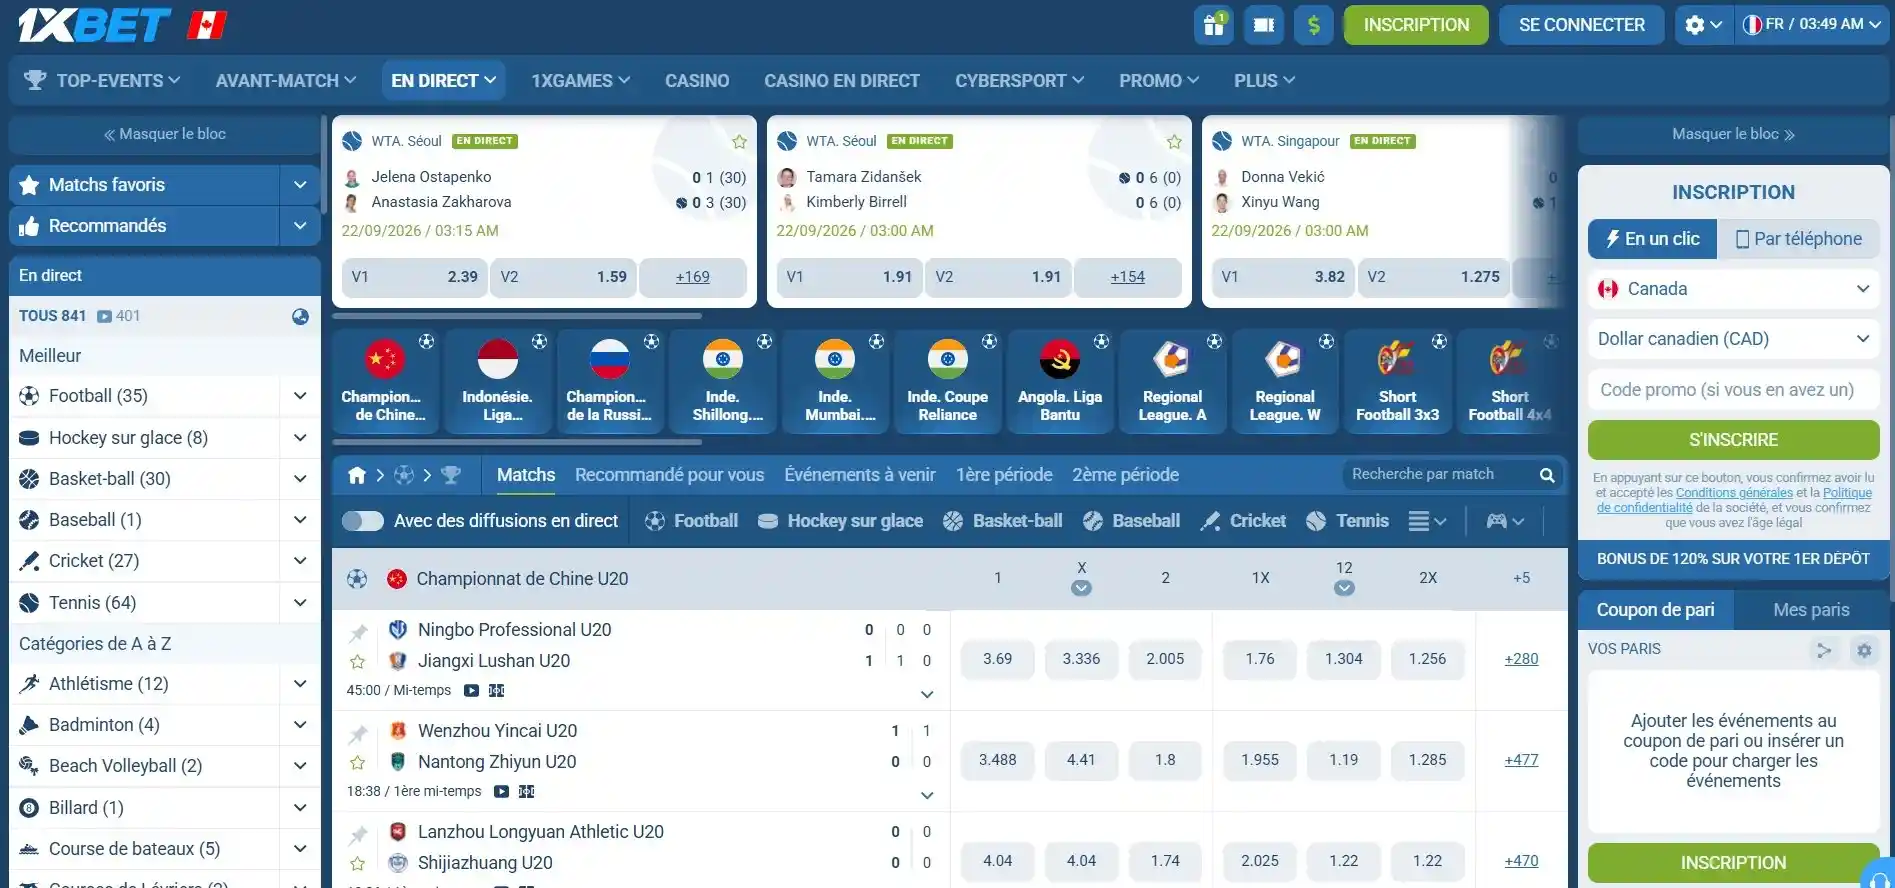Click the trophy icon in breadcrumb

coord(451,475)
